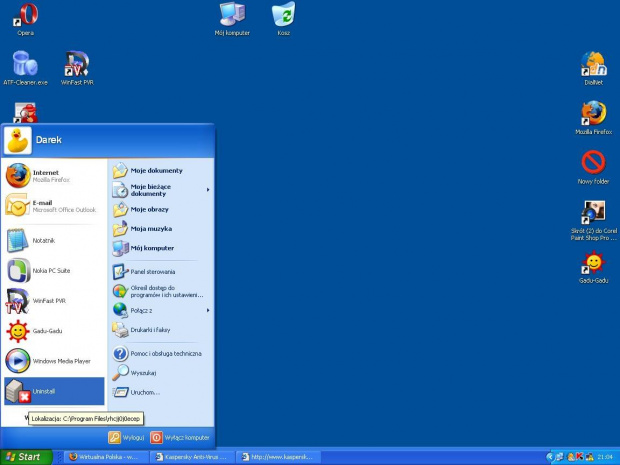Switch to Wirtualna Polska taskbar window

106,457
